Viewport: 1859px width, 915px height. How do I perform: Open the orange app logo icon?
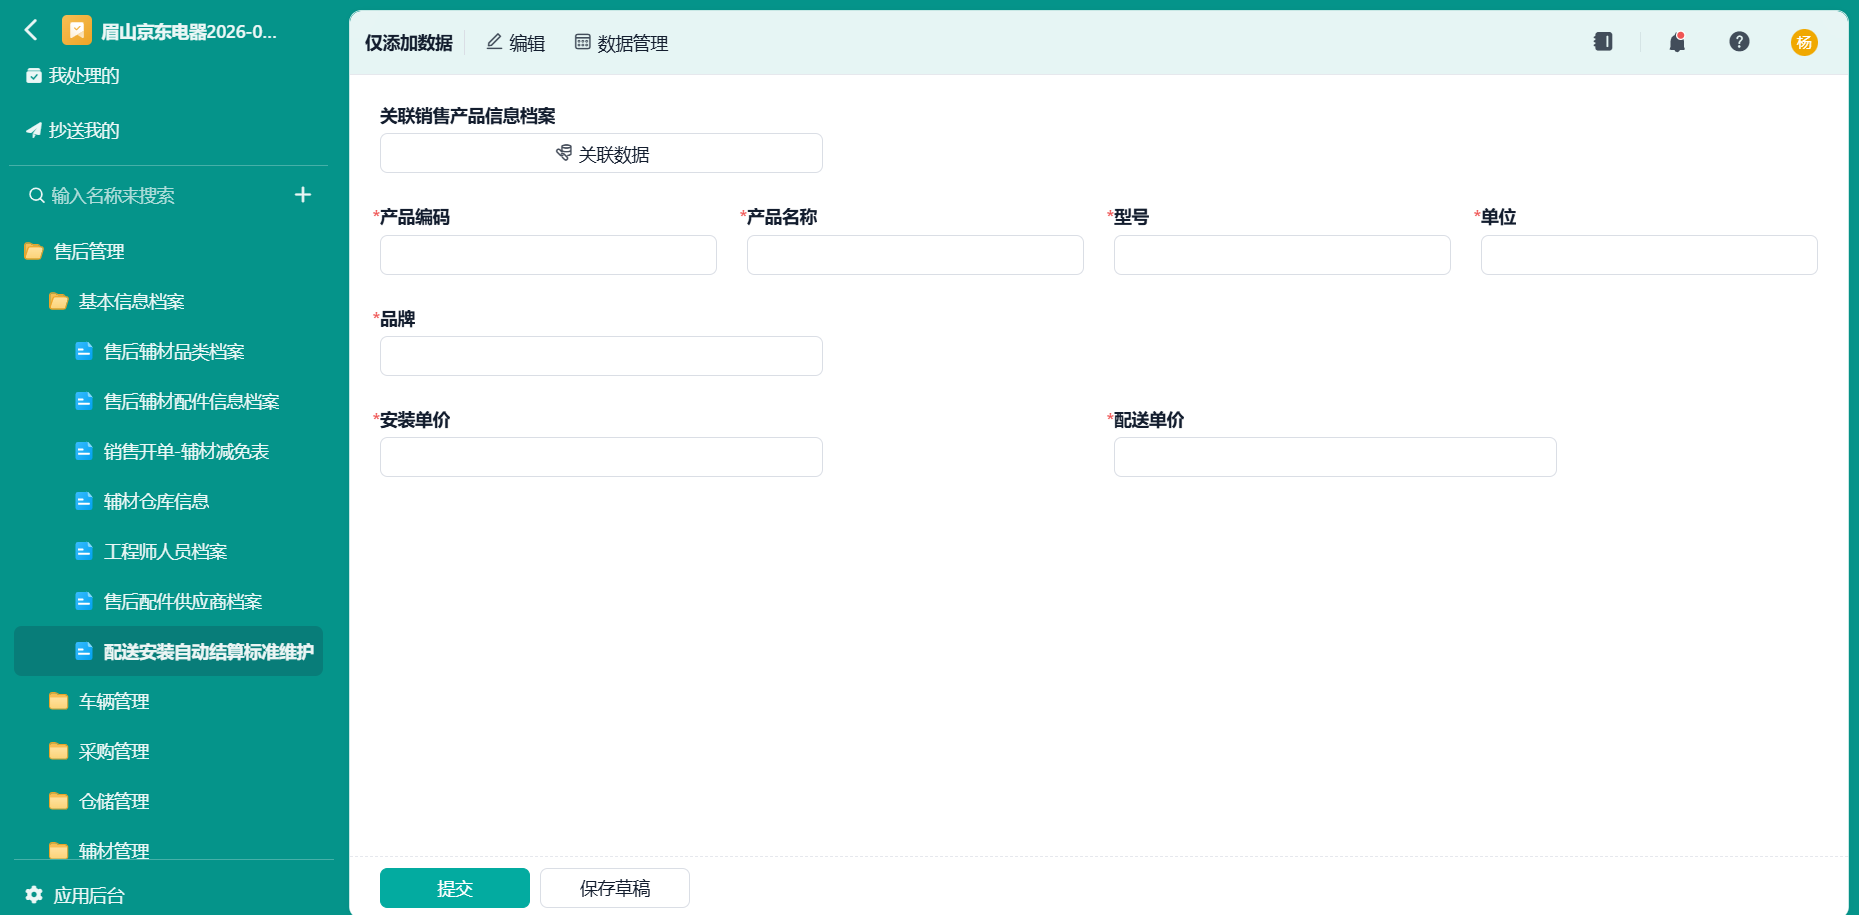pos(77,31)
